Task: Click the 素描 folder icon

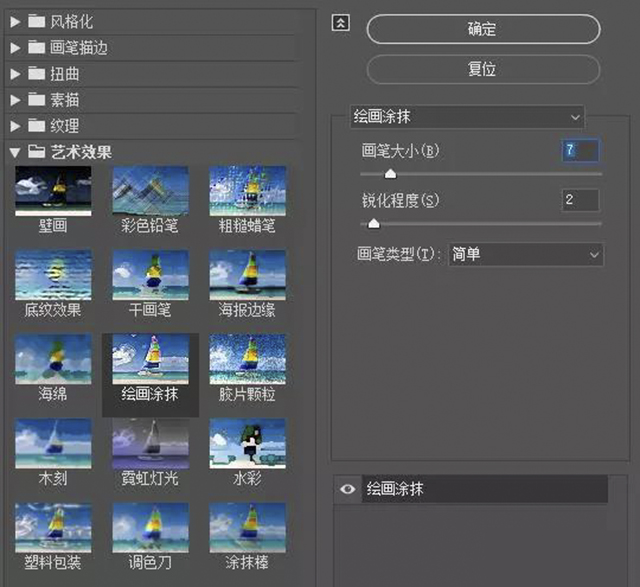Action: [36, 100]
